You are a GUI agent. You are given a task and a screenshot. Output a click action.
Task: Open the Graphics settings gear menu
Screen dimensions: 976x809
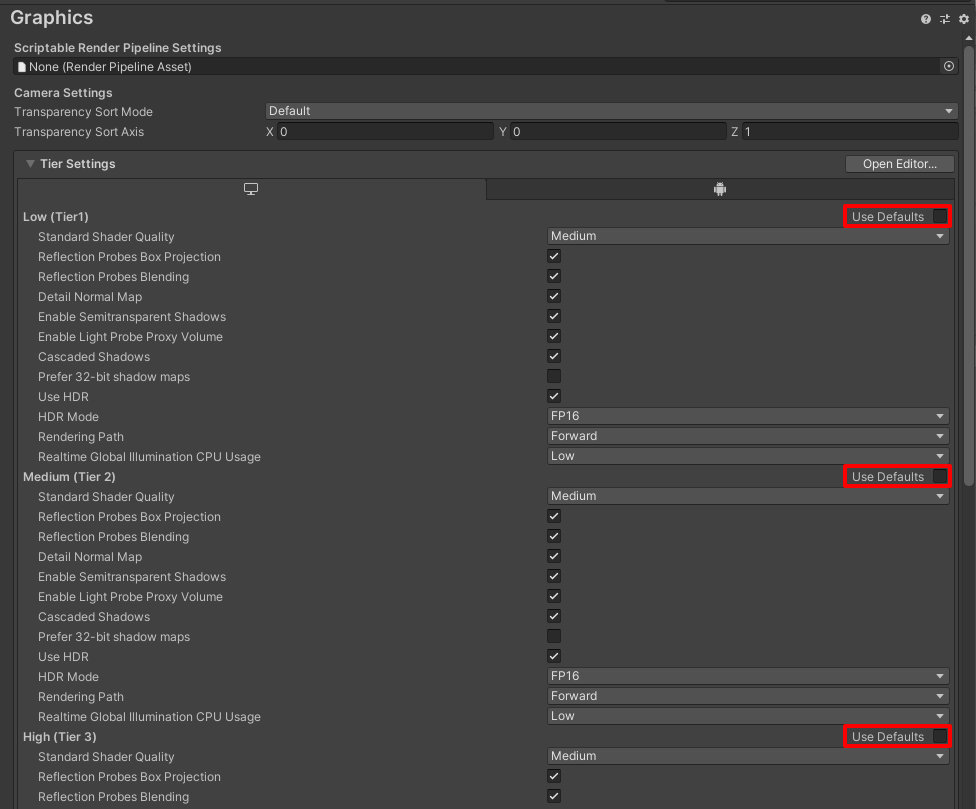pyautogui.click(x=964, y=19)
